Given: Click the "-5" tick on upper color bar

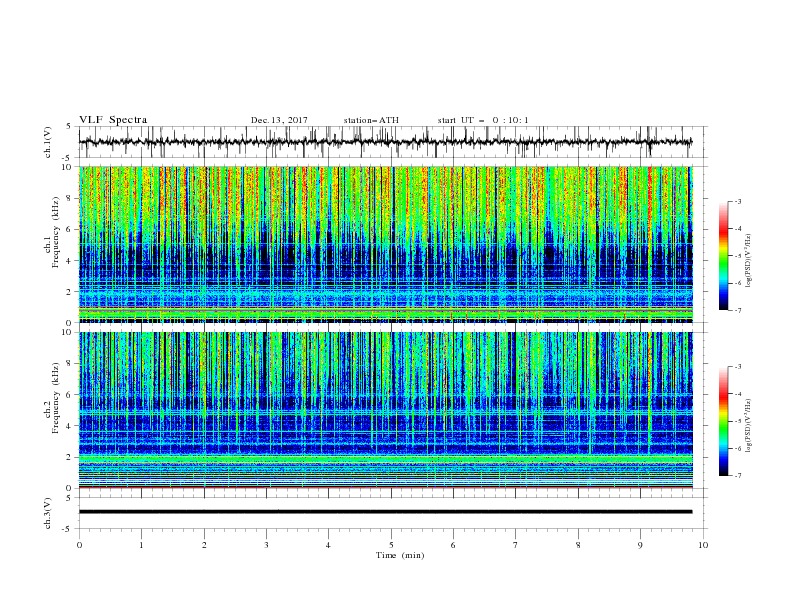Looking at the screenshot, I should [737, 256].
